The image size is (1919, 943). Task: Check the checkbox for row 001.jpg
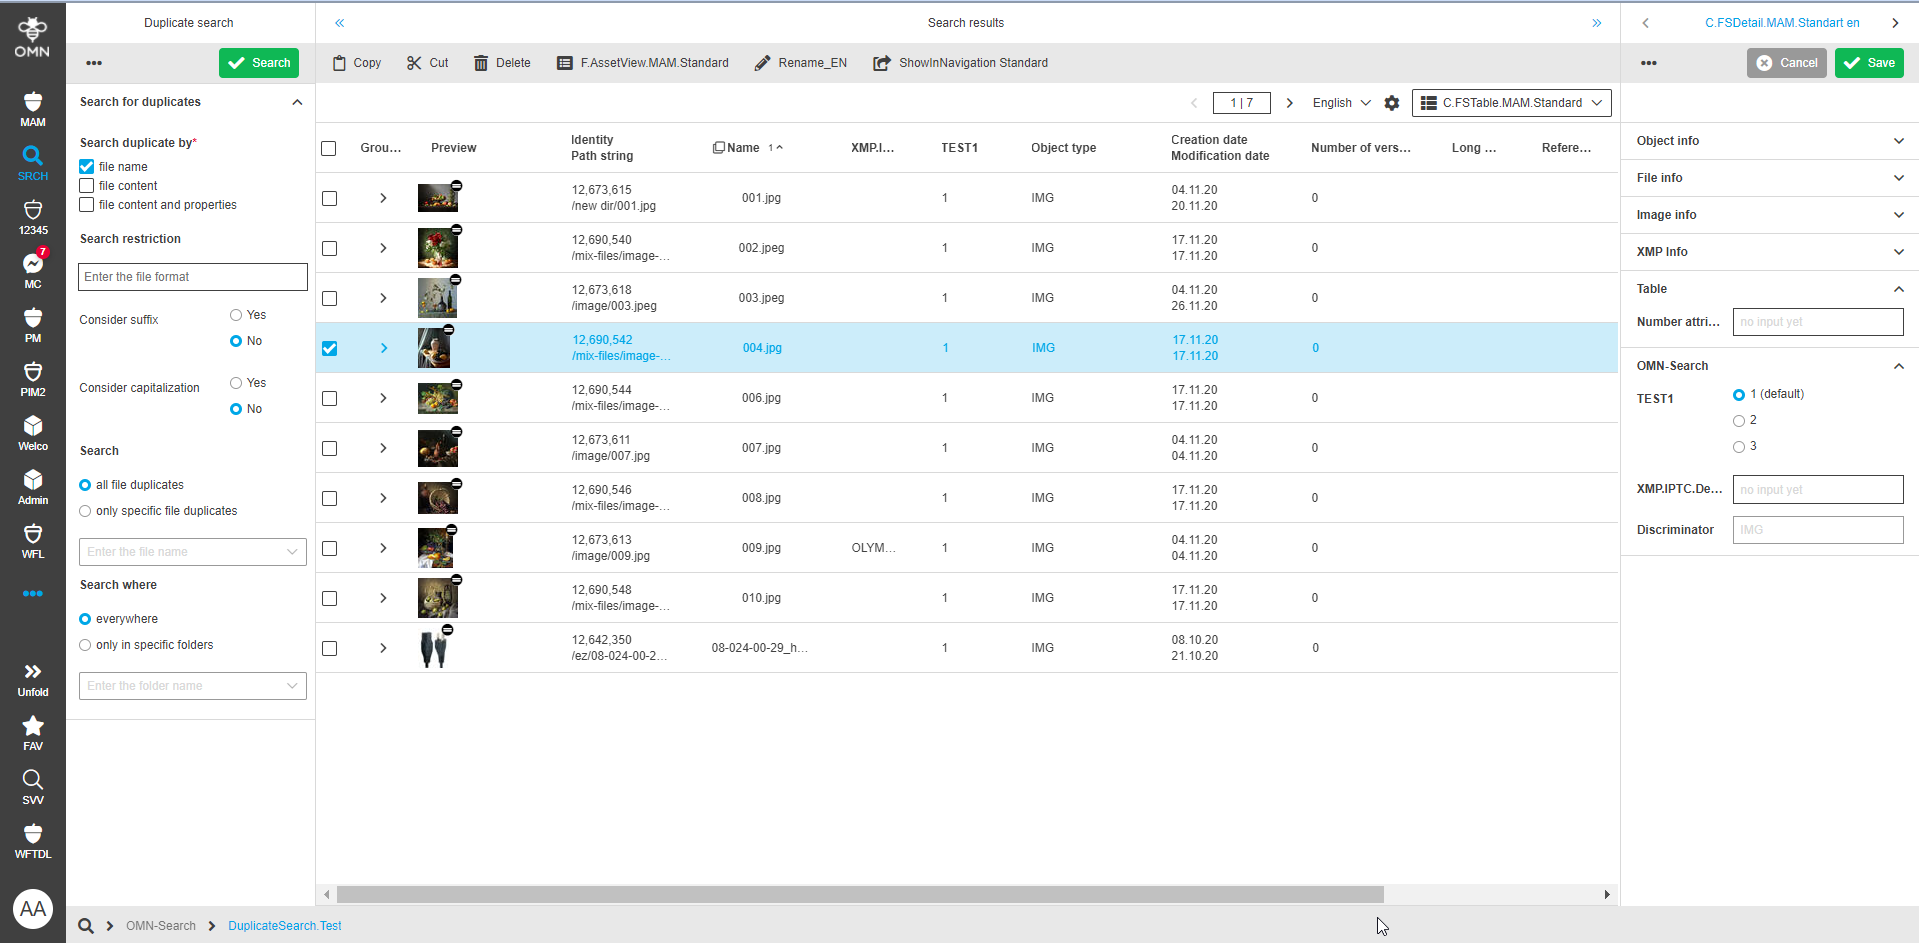329,198
